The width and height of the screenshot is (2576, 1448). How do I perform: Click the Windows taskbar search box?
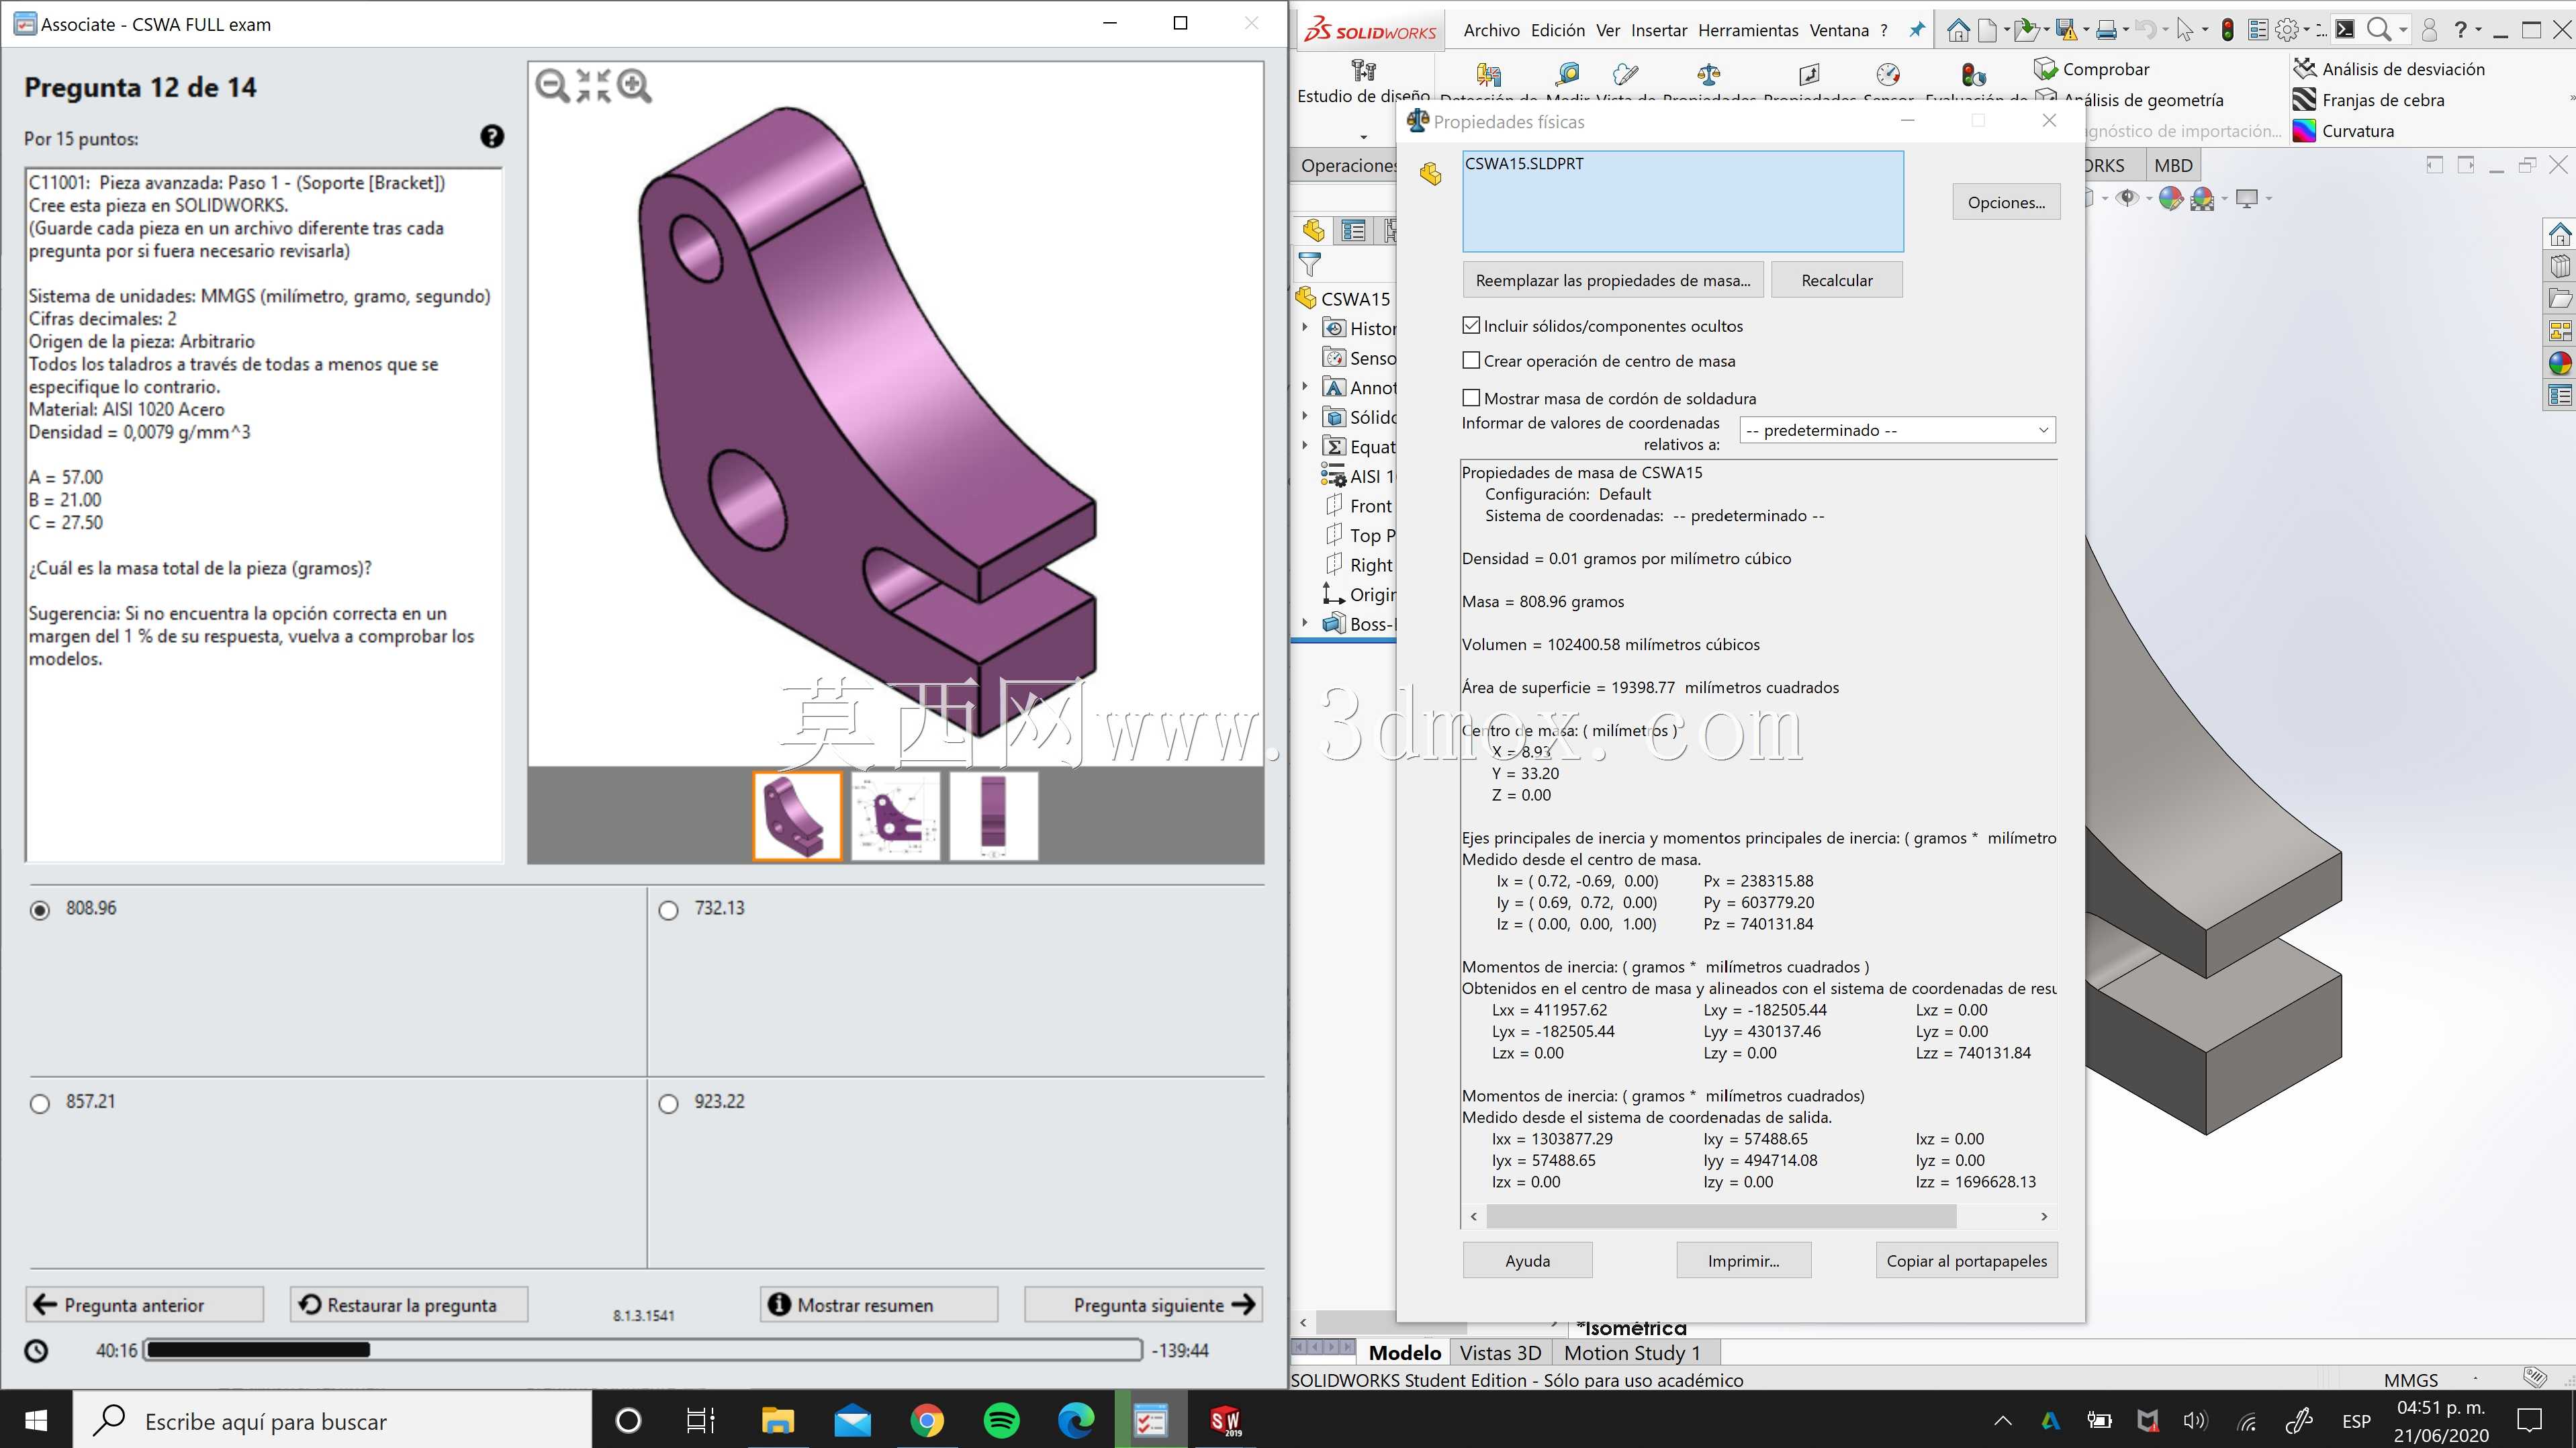click(x=332, y=1420)
